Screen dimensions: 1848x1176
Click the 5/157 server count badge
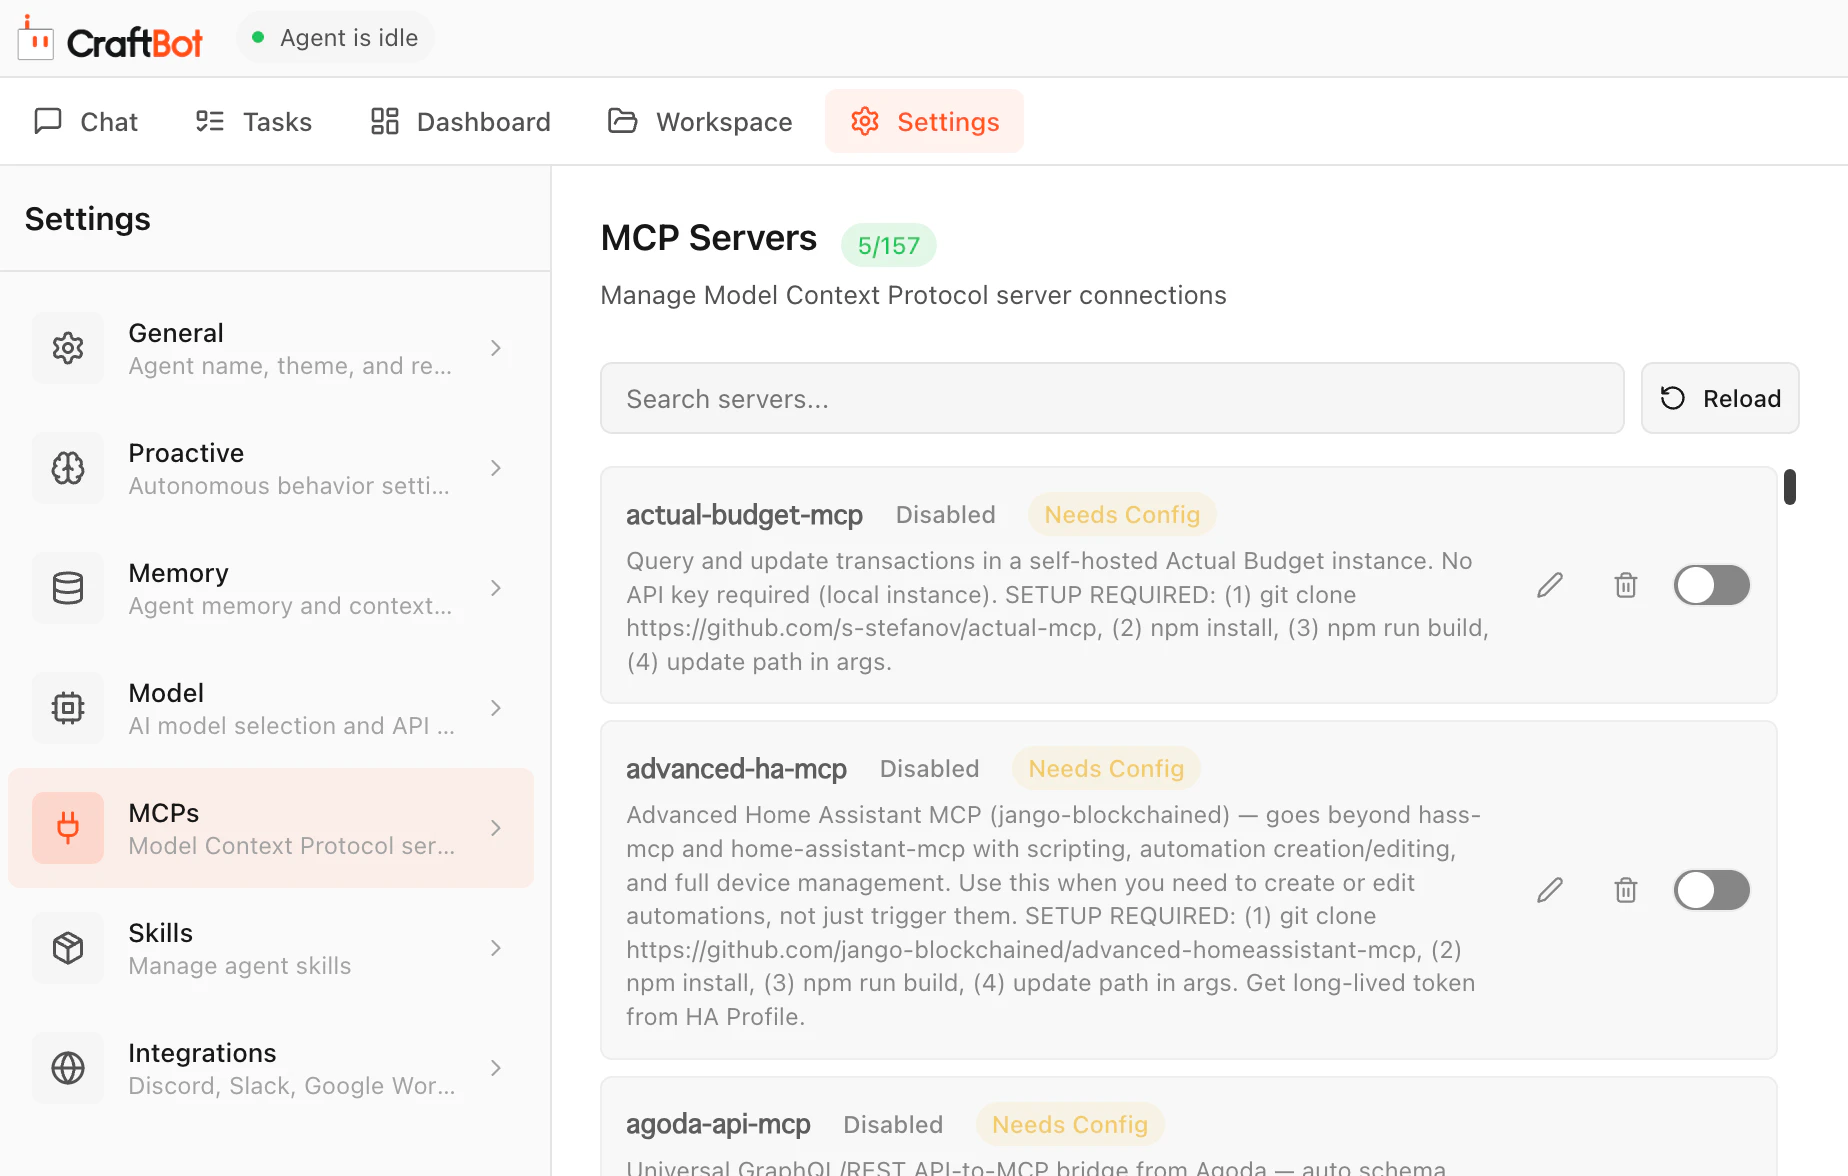point(888,245)
